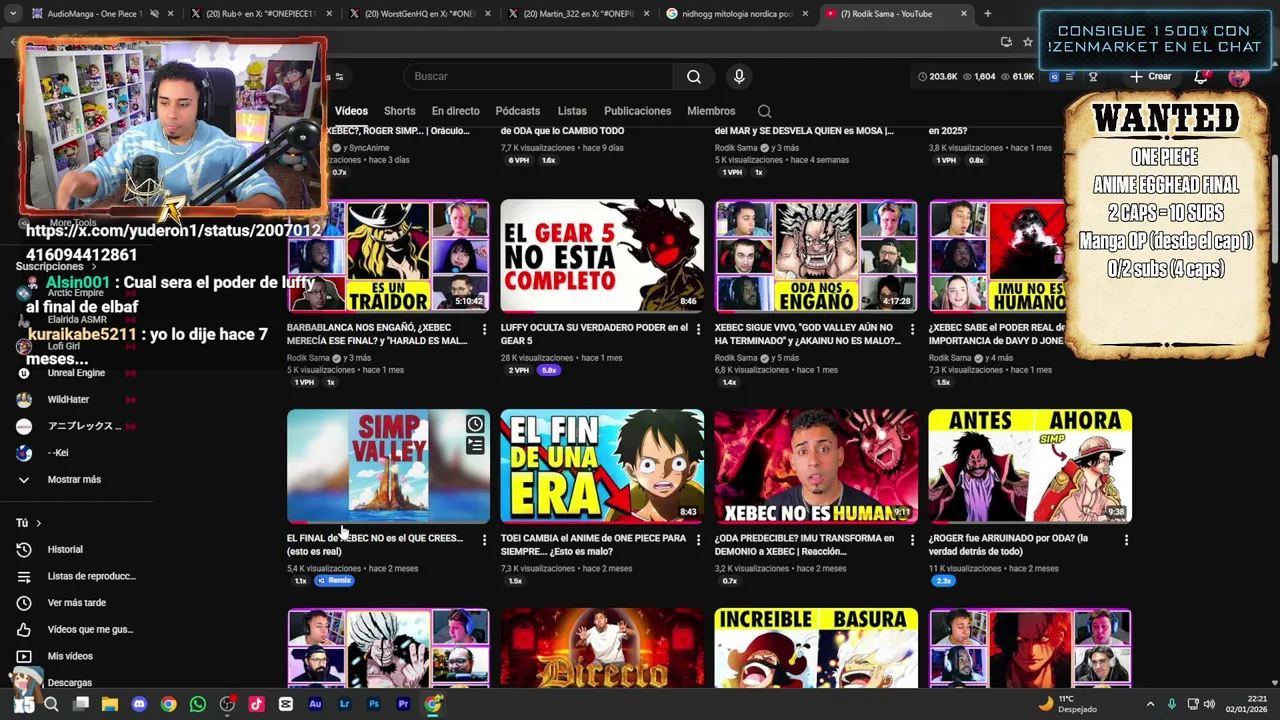Expand sidebar subscriptions with Mostrar más
Screen dimensions: 1280x720
coord(76,479)
